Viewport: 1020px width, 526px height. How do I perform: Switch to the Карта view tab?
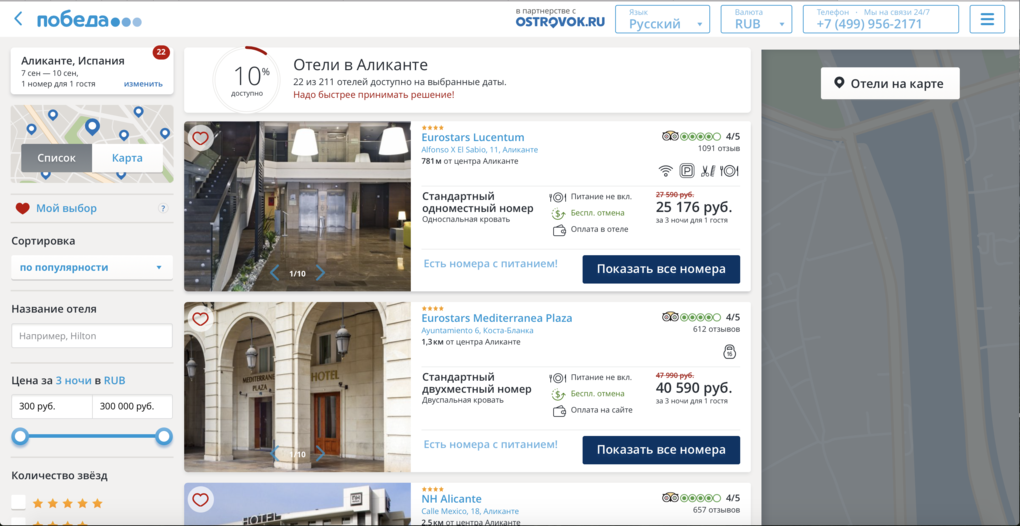[x=128, y=158]
